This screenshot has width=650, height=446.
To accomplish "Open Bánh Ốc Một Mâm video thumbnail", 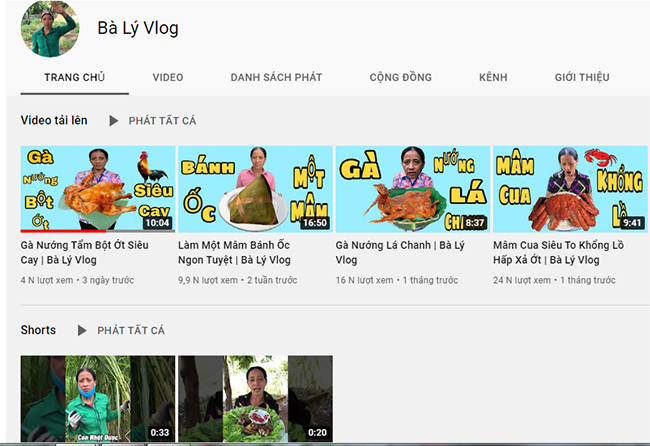I will click(255, 190).
